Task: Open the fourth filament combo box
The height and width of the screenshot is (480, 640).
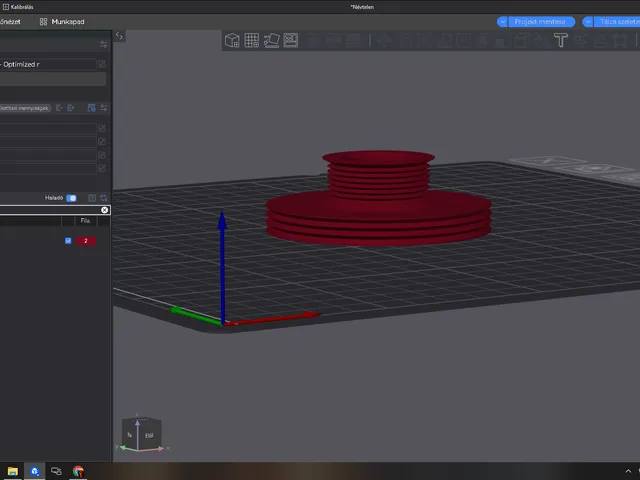Action: (x=48, y=168)
